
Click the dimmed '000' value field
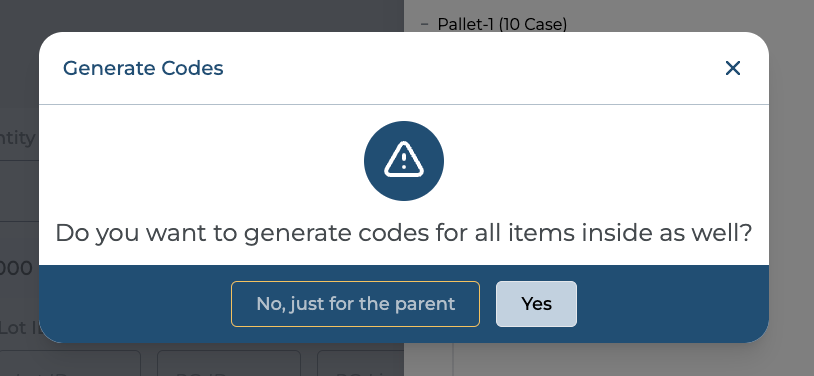[17, 268]
